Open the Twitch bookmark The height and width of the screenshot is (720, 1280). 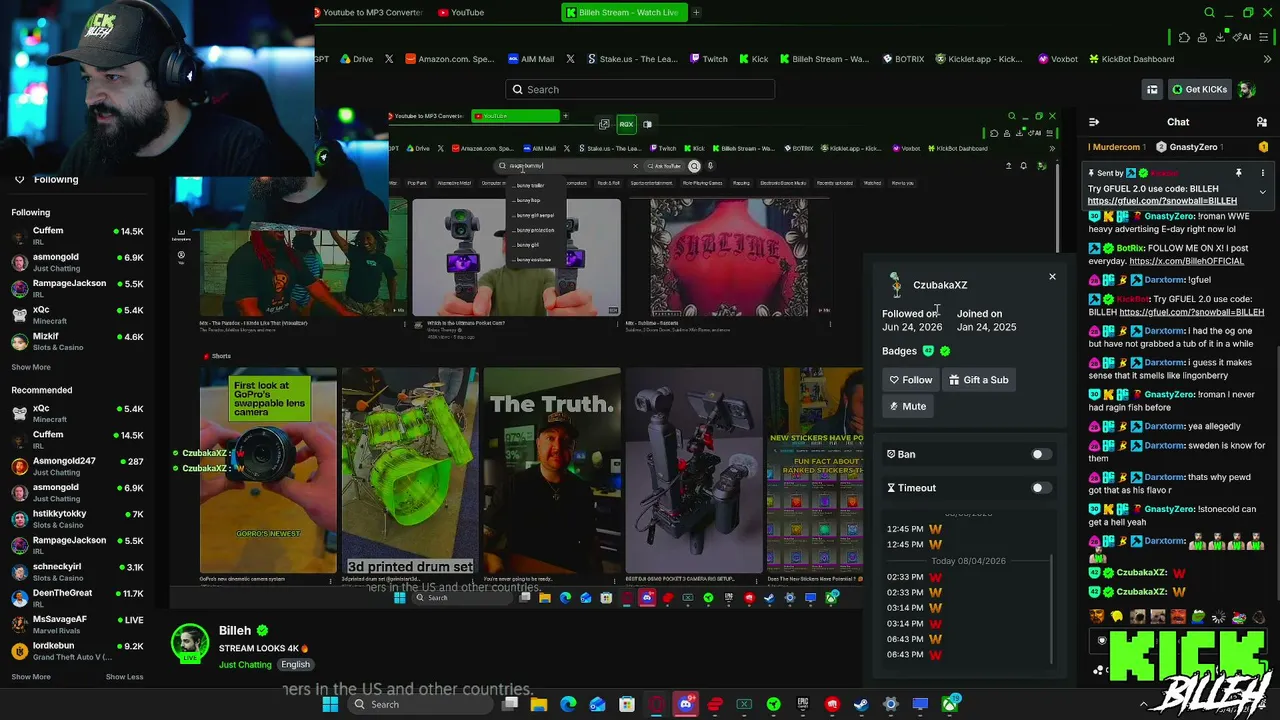(x=708, y=59)
